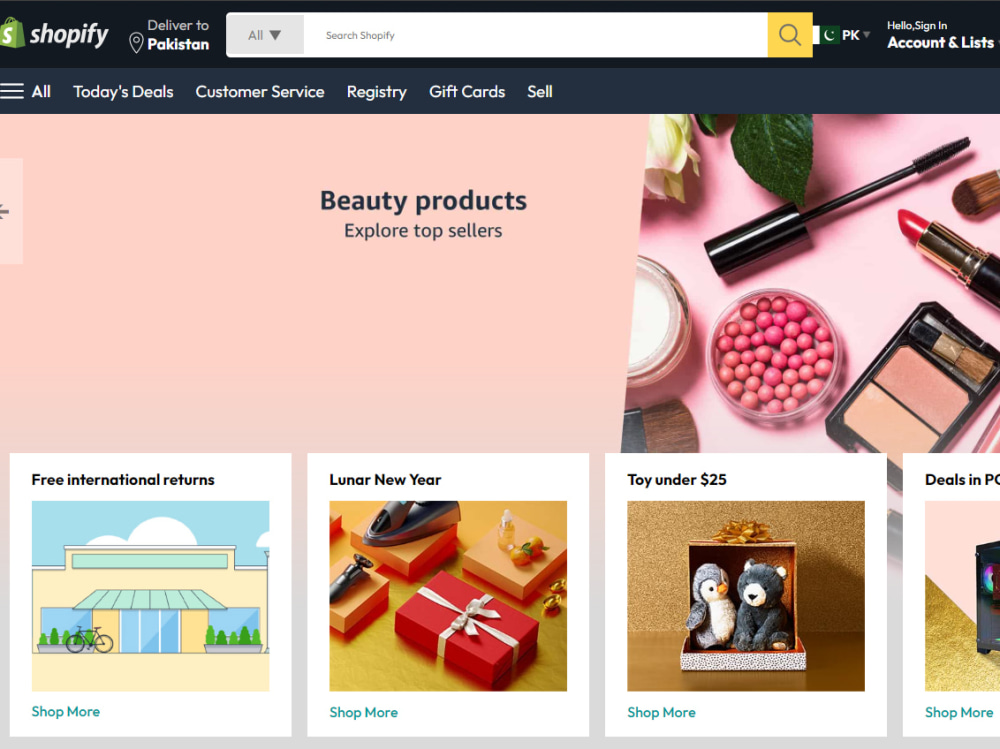
Task: Click the Toy under $25 title
Action: click(x=677, y=480)
